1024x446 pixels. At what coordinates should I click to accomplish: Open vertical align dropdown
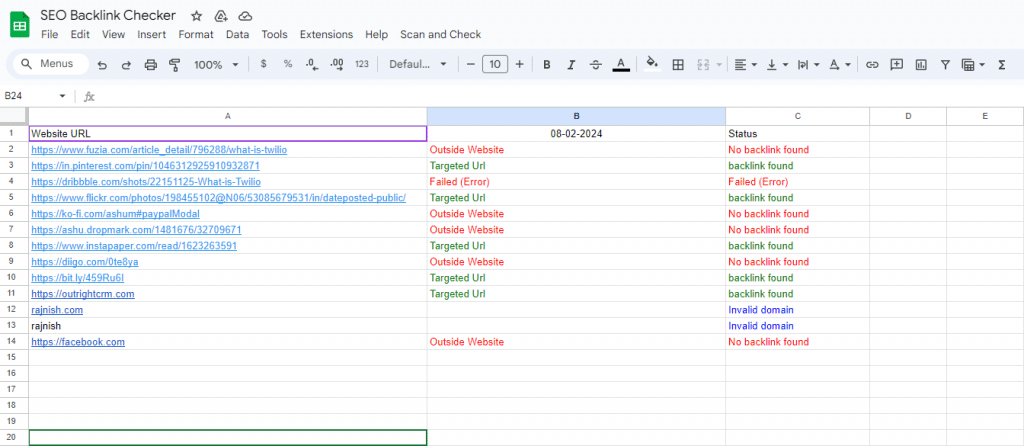coord(777,64)
